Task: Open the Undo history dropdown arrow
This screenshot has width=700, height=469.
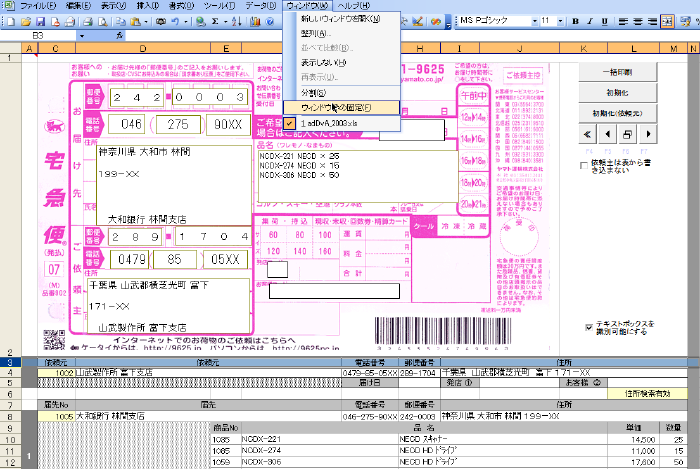Action: pyautogui.click(x=185, y=21)
